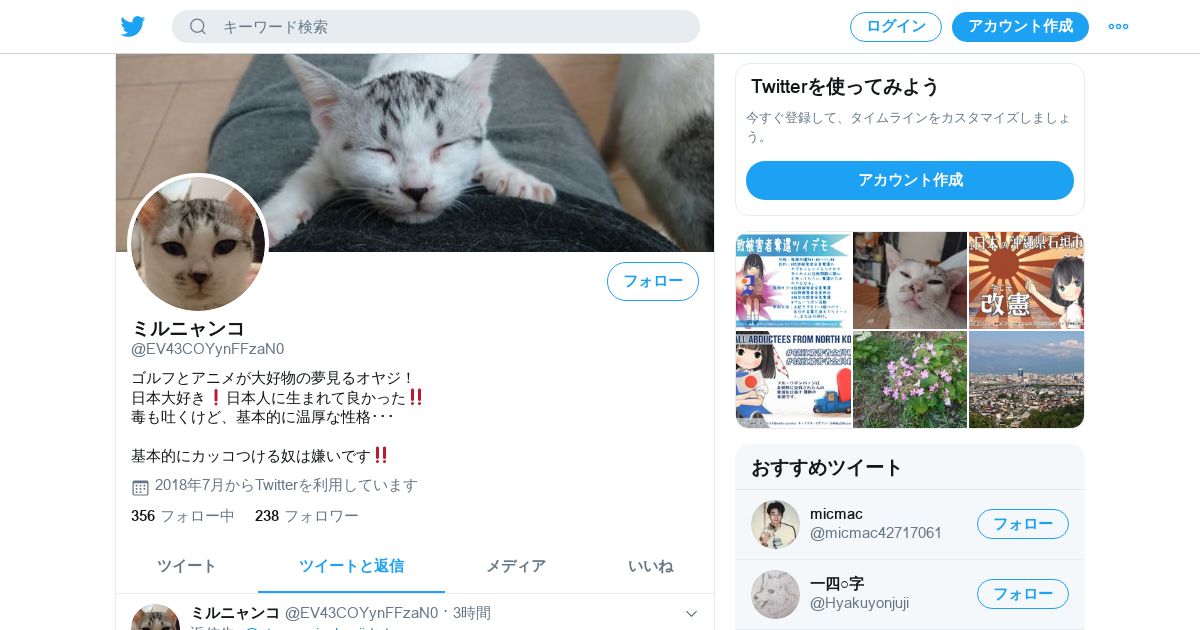Viewport: 1200px width, 630px height.
Task: Expand the tweet options chevron
Action: coord(691,613)
